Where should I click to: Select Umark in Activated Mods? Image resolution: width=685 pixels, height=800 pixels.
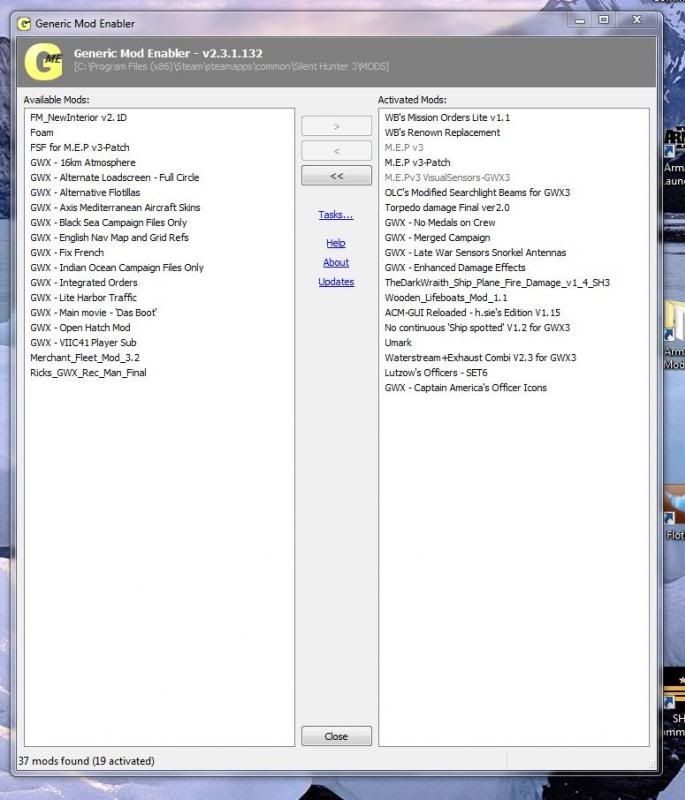398,342
